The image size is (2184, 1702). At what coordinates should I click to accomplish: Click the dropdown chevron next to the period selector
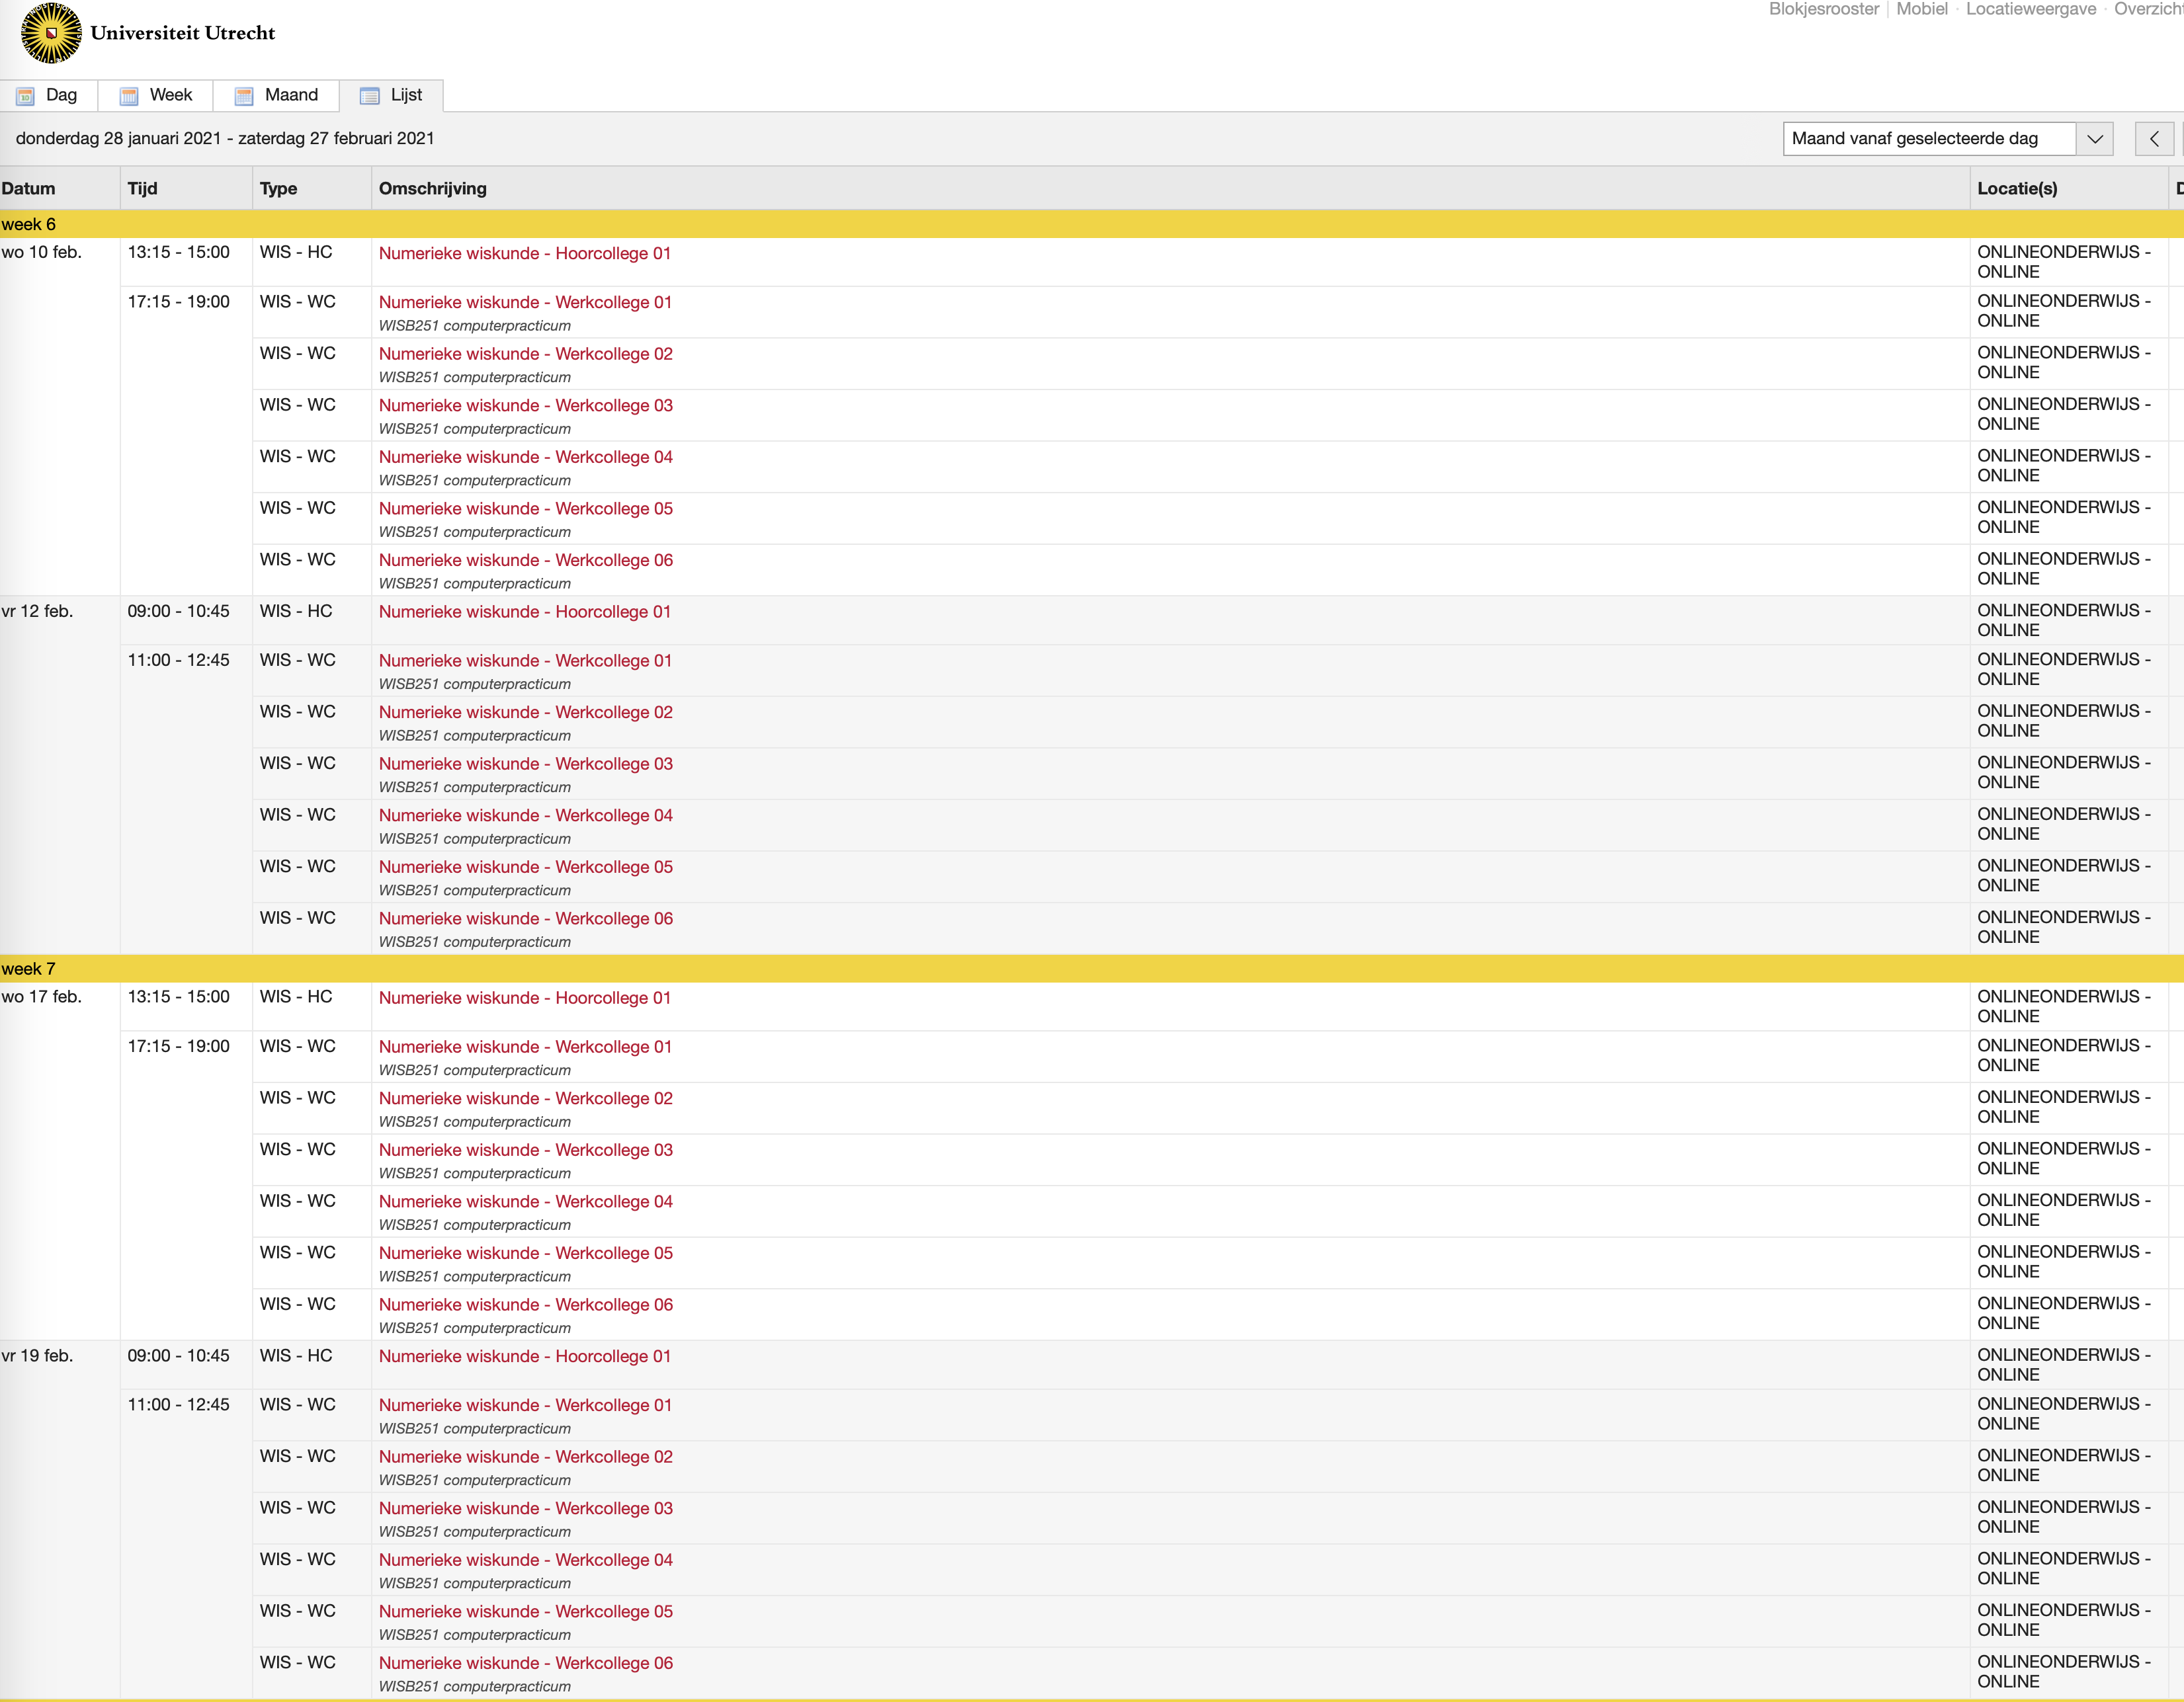point(2095,139)
